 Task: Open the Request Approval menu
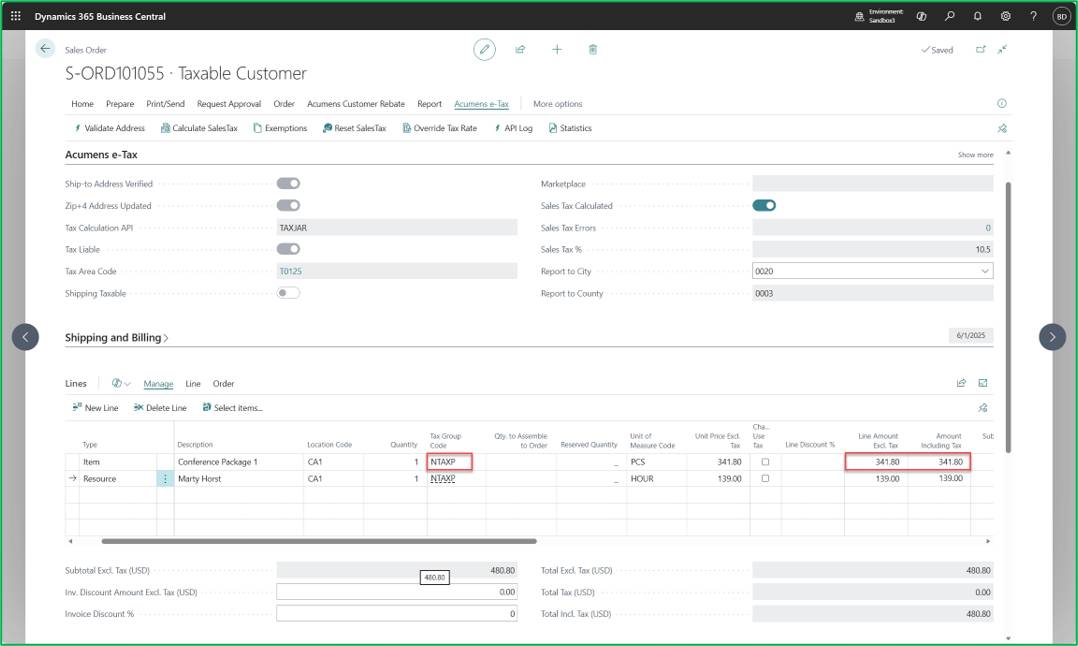pyautogui.click(x=229, y=104)
